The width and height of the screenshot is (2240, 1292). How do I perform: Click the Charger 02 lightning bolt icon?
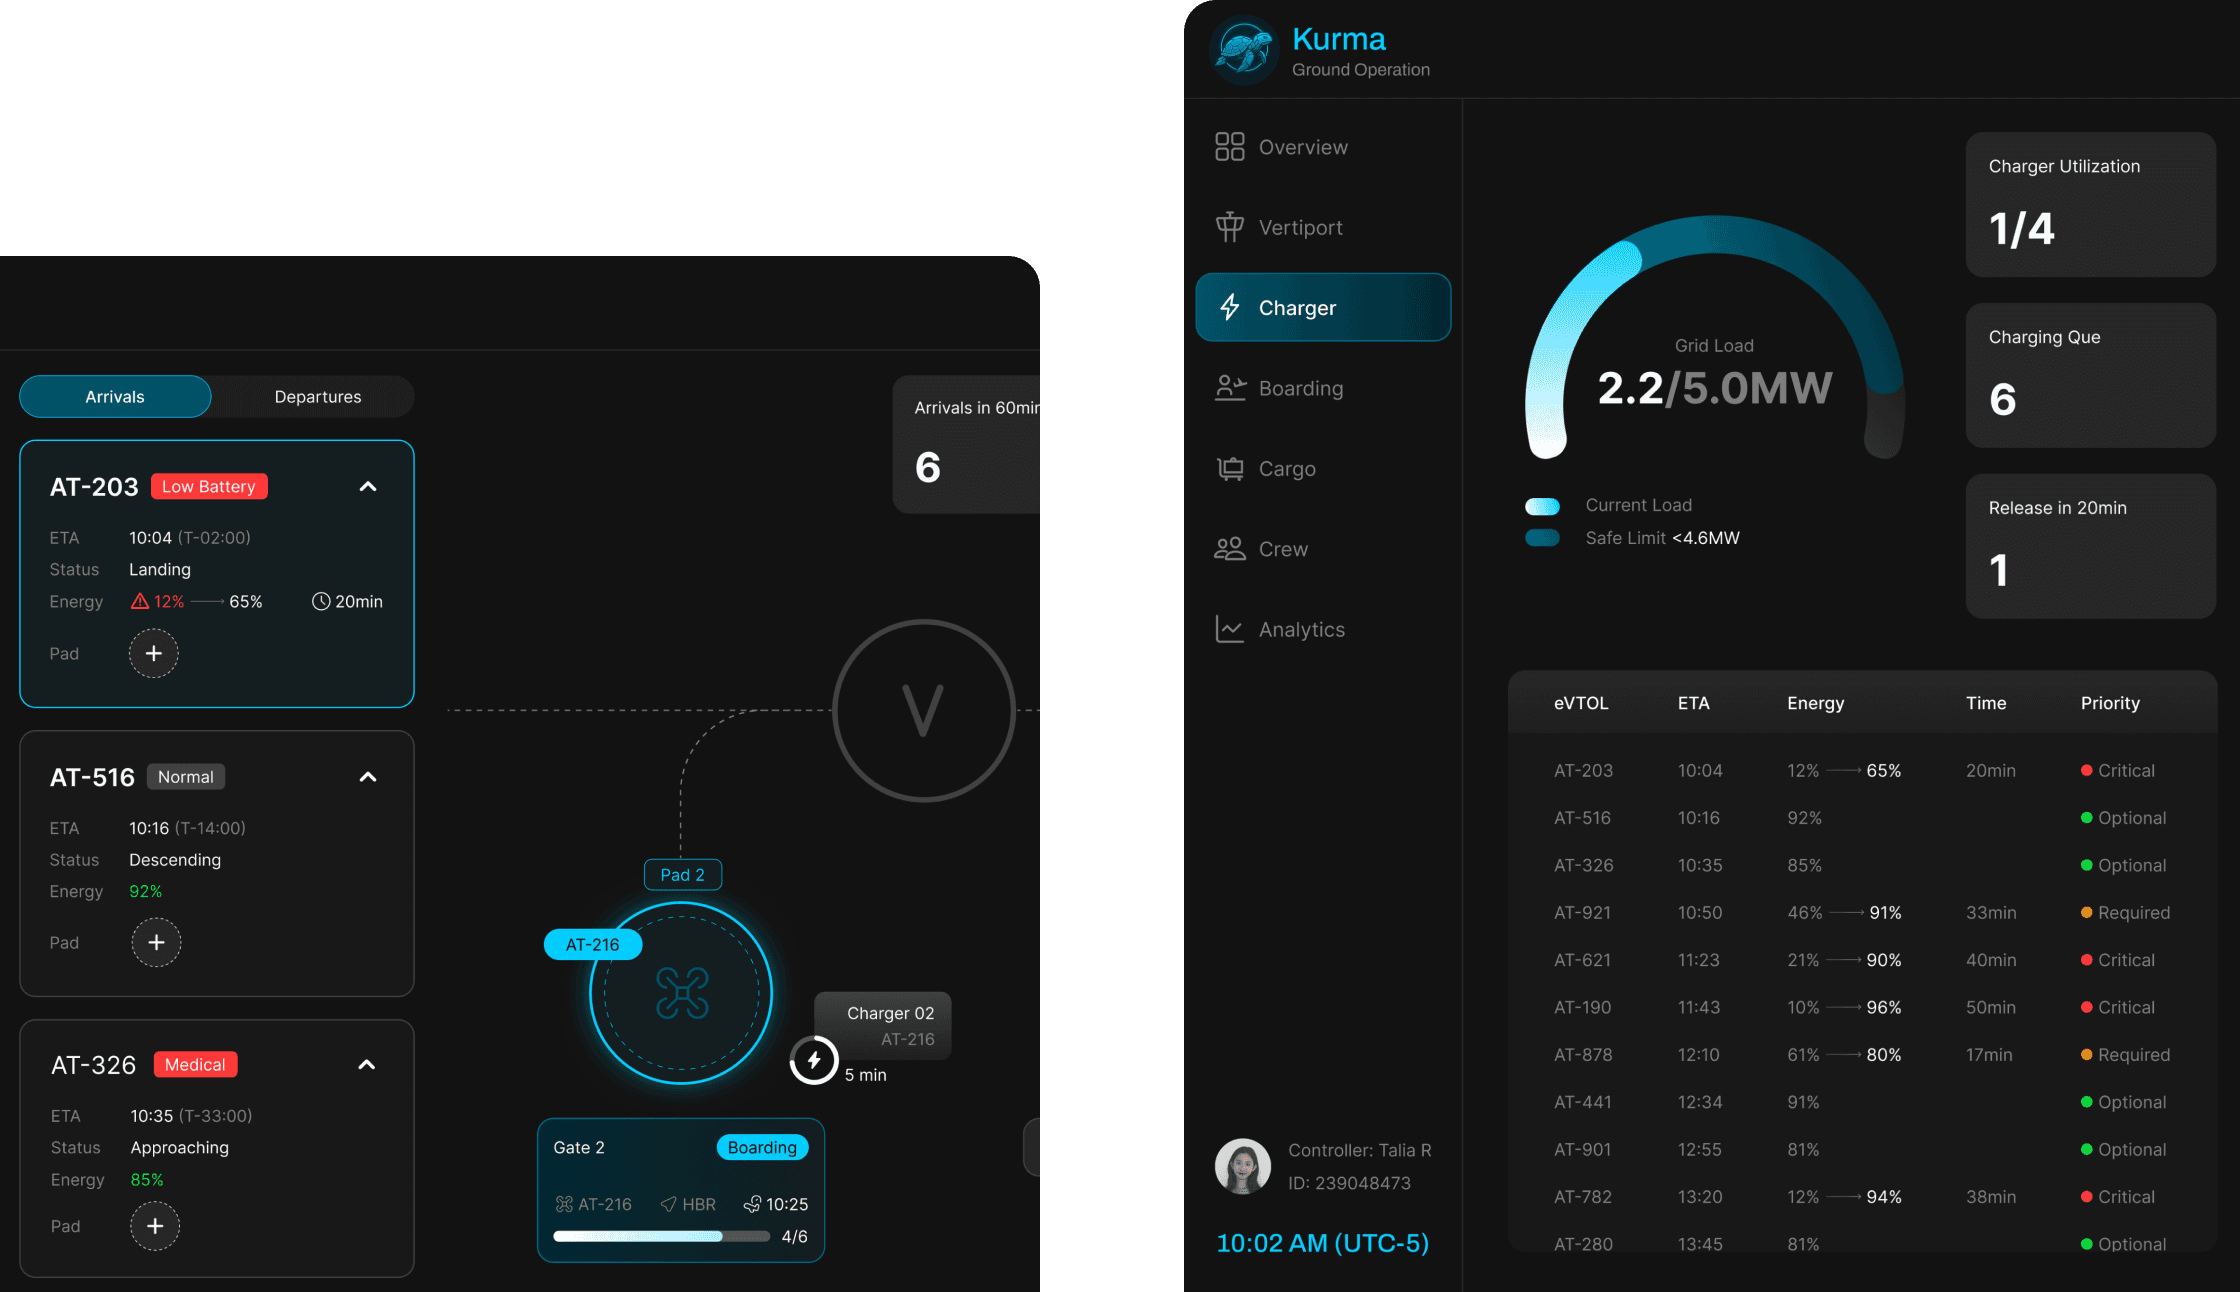814,1060
